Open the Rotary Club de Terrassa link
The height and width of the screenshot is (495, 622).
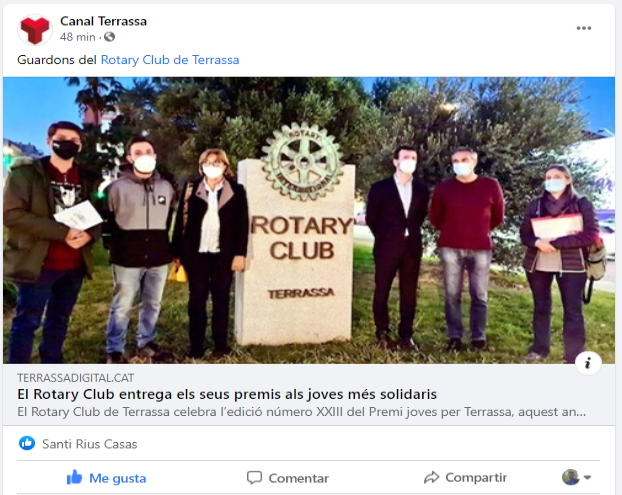point(170,60)
